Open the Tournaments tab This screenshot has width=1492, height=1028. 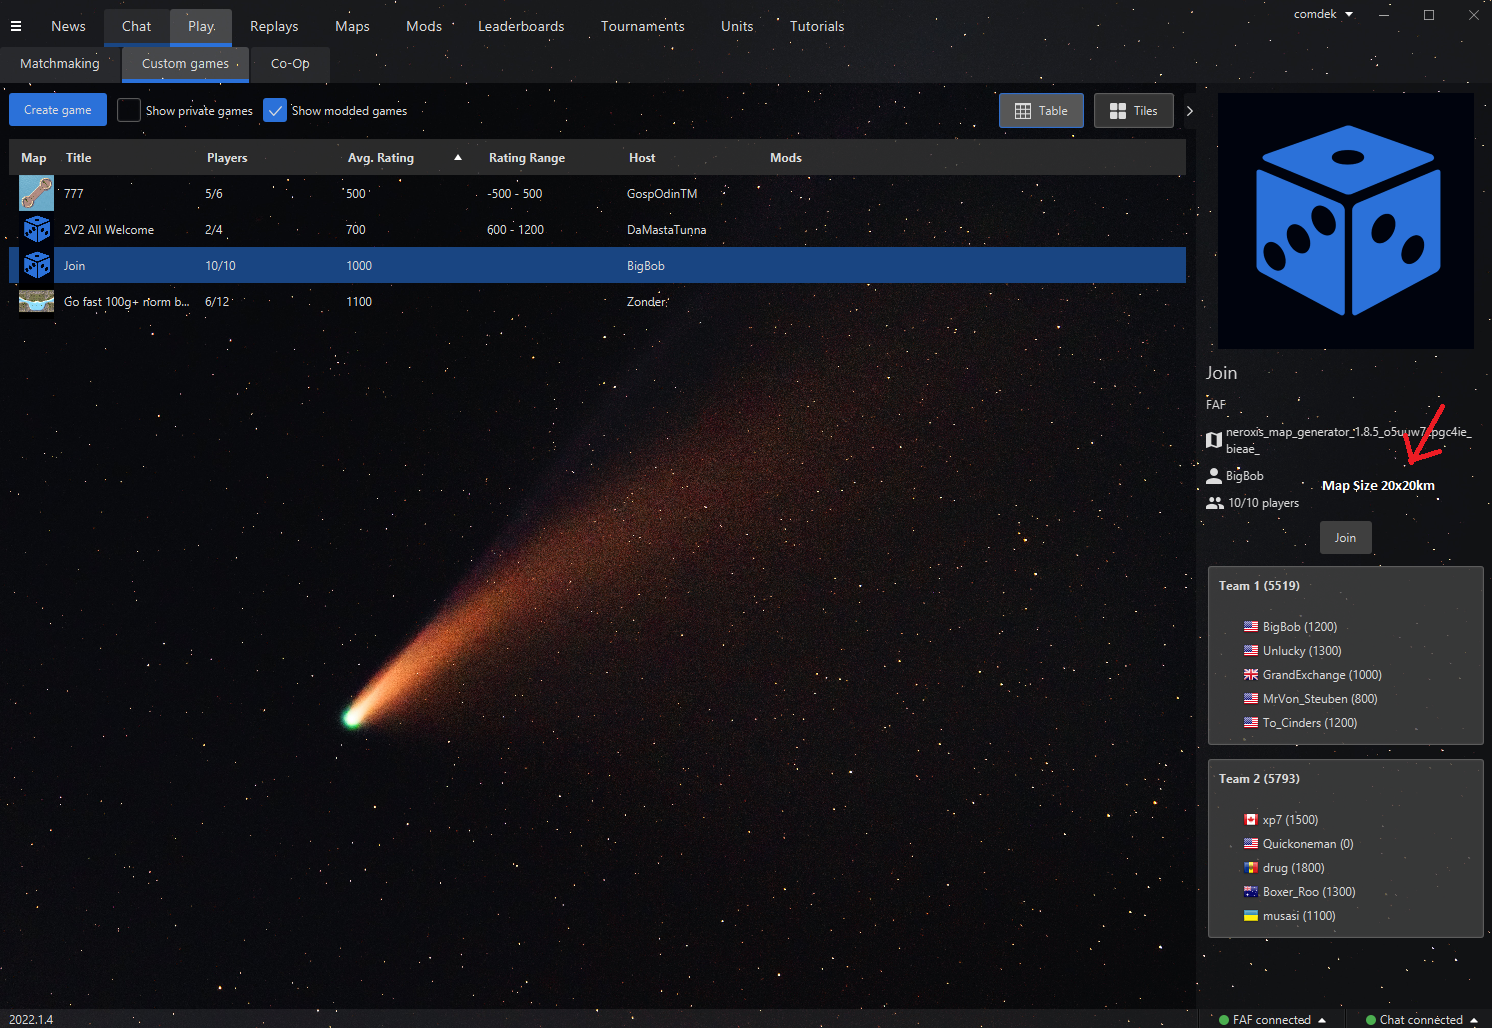coord(643,26)
